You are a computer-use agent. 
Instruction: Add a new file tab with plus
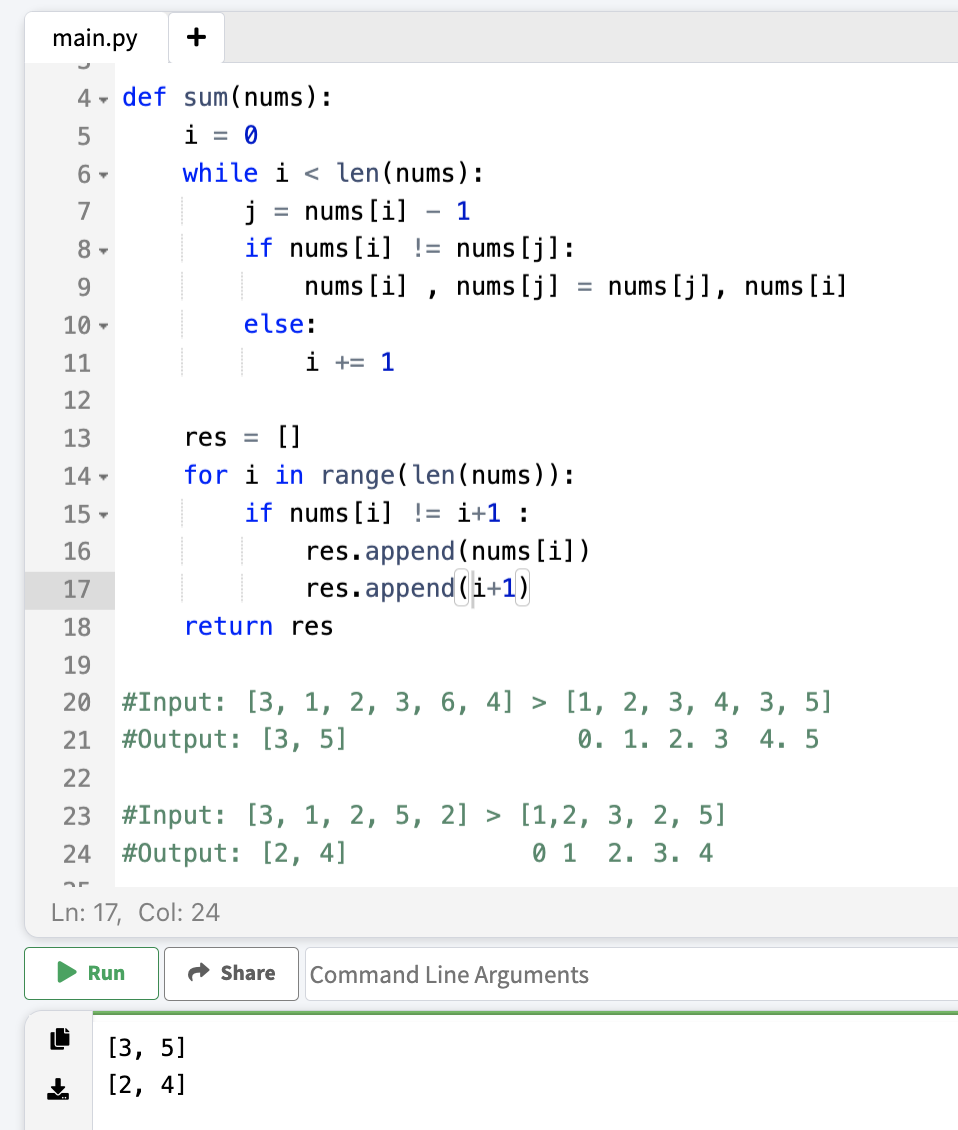coord(197,38)
